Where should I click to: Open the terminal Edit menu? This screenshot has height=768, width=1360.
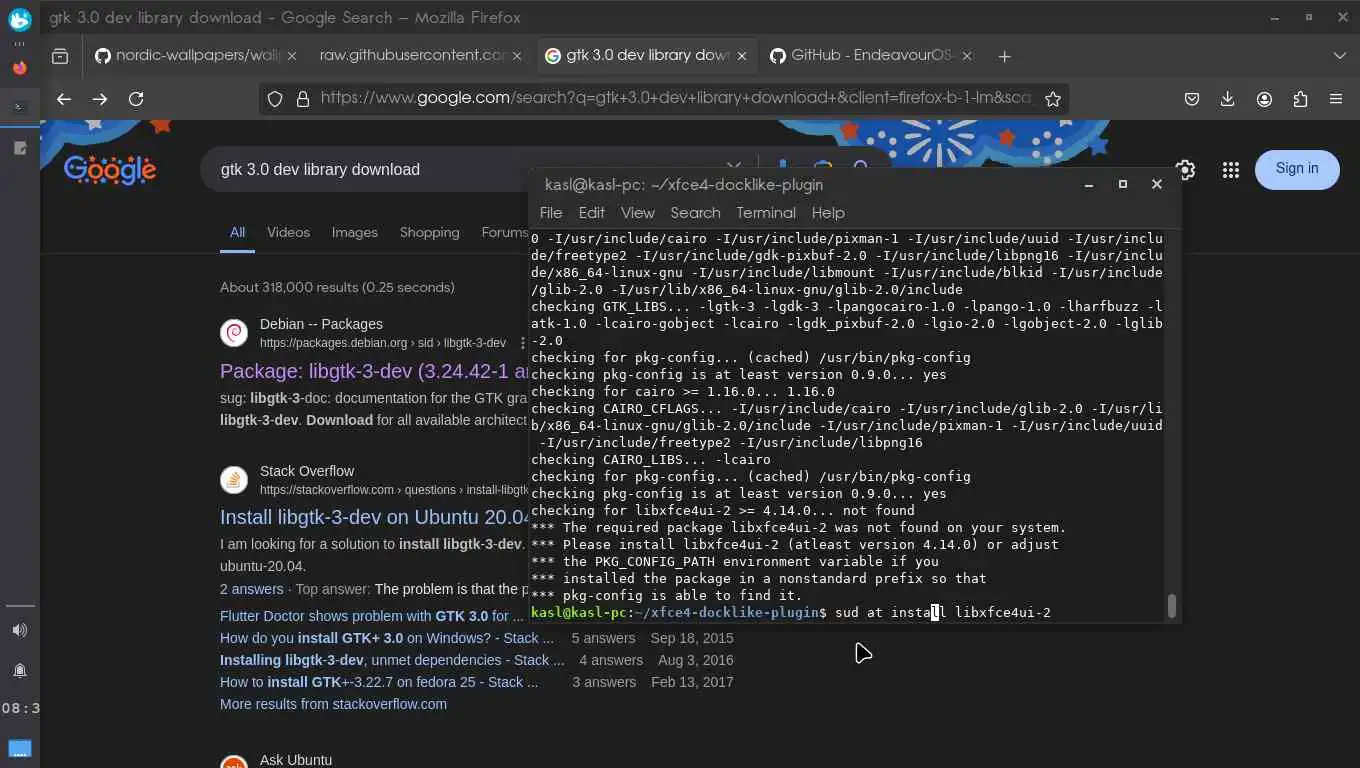592,213
